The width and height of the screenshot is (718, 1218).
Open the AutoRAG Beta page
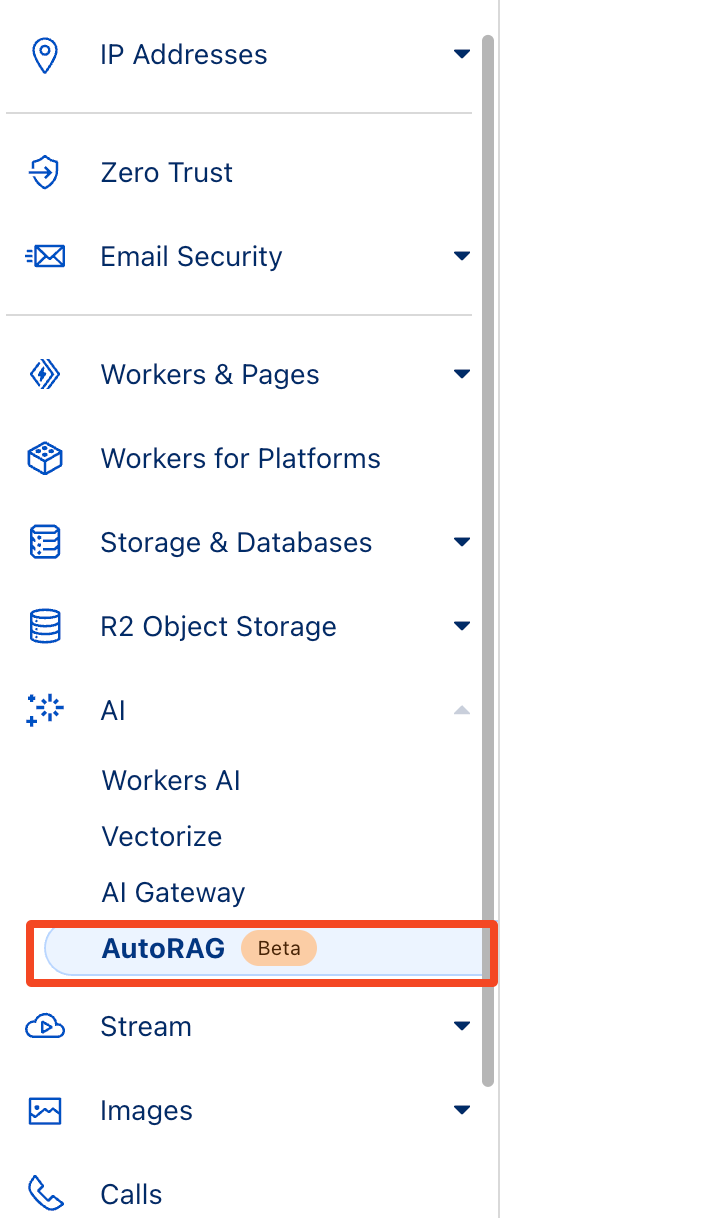(164, 949)
